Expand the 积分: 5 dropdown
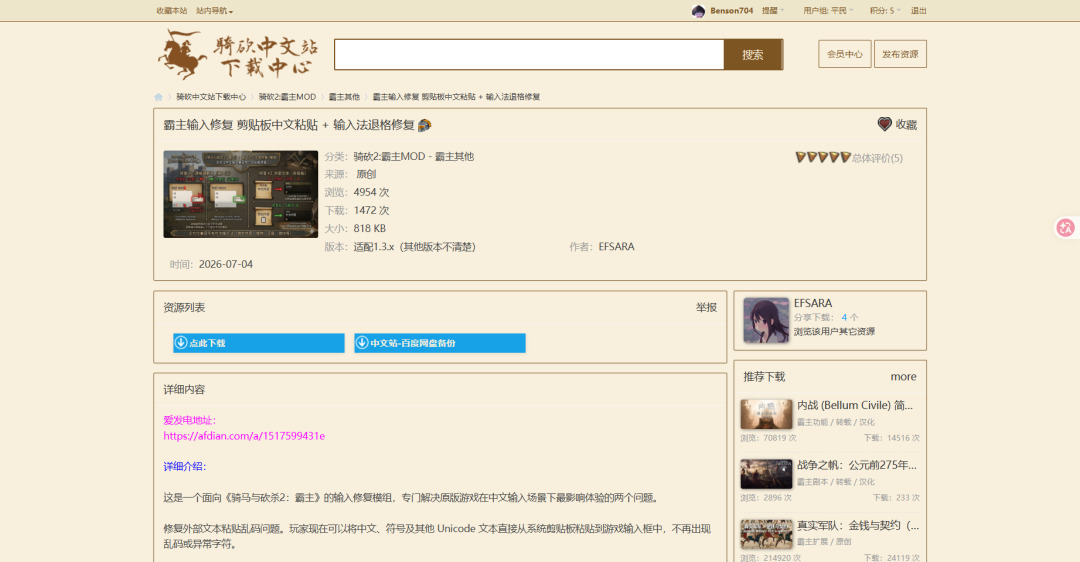 [x=884, y=10]
